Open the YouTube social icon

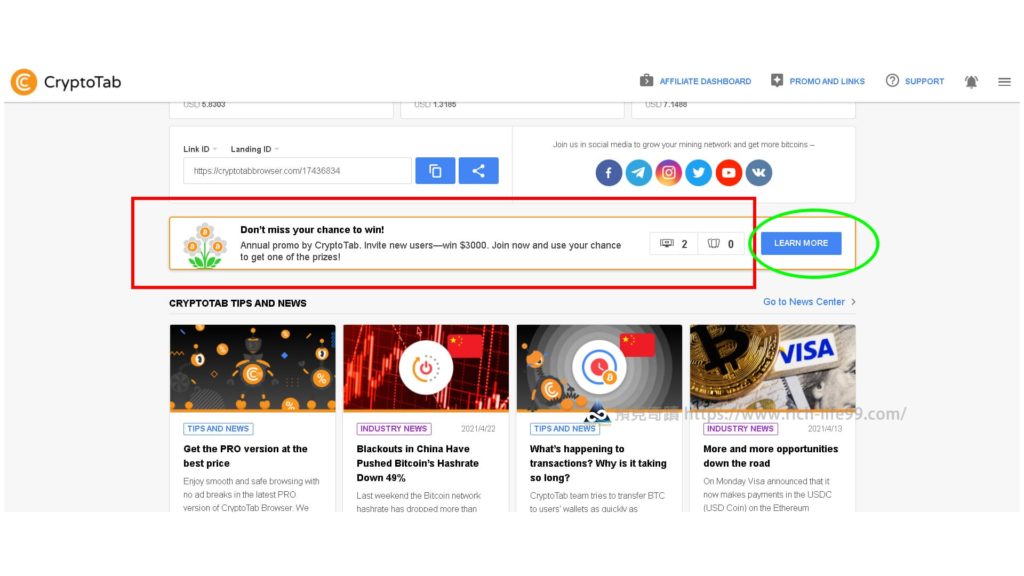[729, 173]
